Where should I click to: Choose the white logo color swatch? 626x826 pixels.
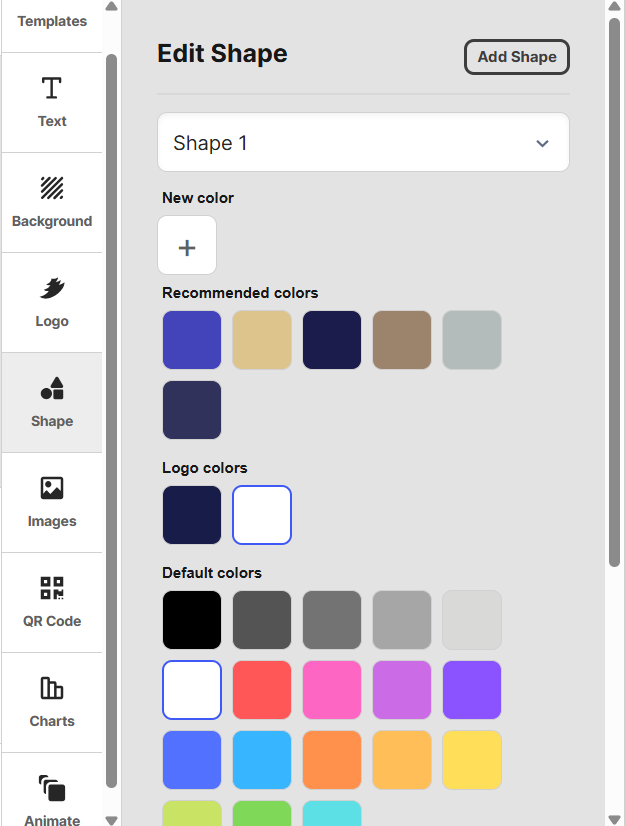(x=262, y=515)
